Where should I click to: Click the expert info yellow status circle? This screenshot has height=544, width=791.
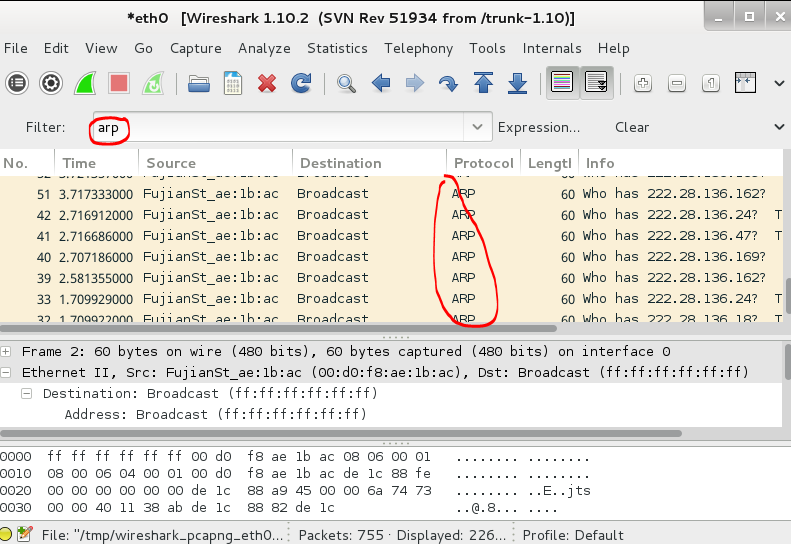tap(6, 534)
